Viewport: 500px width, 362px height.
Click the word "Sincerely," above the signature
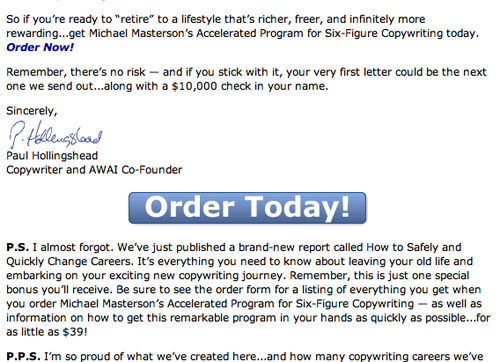(32, 111)
